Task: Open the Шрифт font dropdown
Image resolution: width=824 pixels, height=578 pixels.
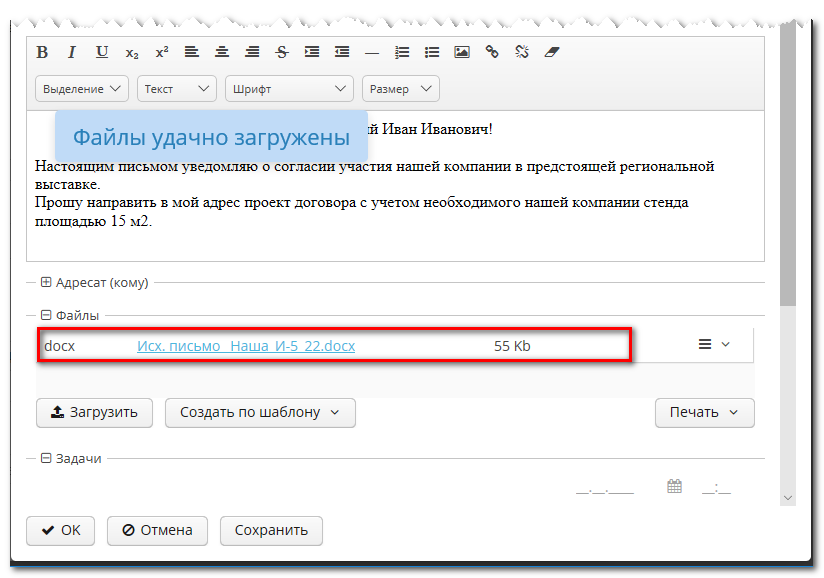Action: [289, 89]
